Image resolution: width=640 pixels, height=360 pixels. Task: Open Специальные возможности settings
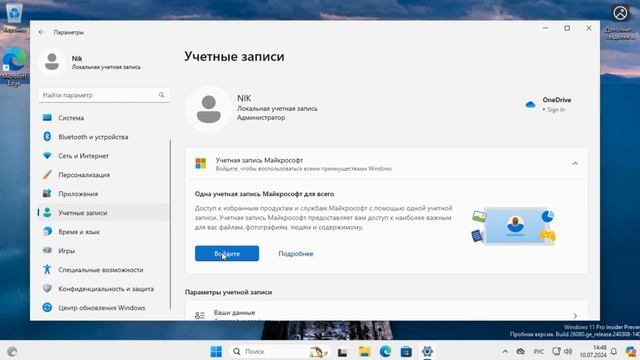tap(104, 269)
